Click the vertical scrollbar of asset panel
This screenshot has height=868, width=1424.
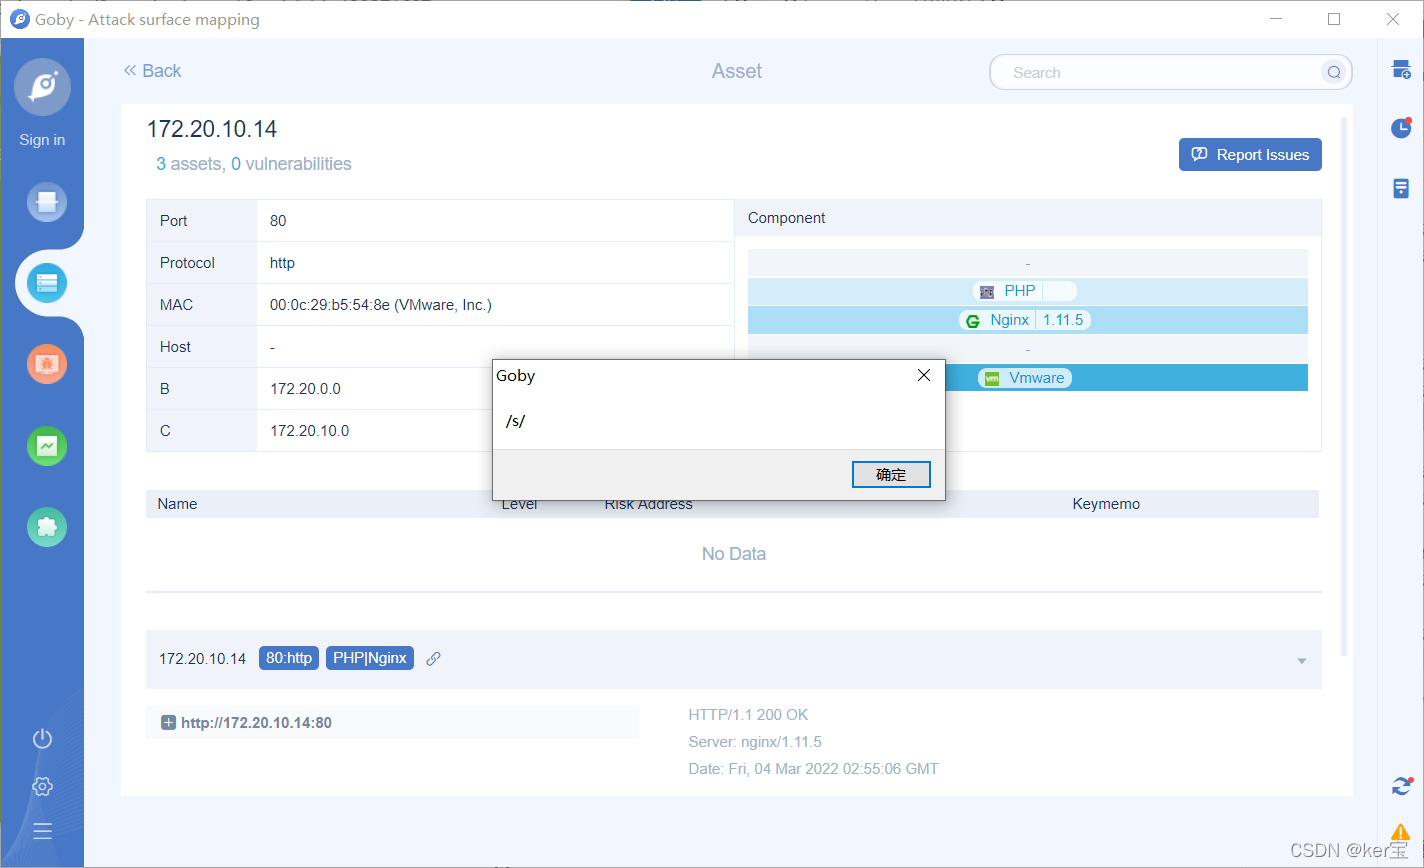tap(1344, 385)
